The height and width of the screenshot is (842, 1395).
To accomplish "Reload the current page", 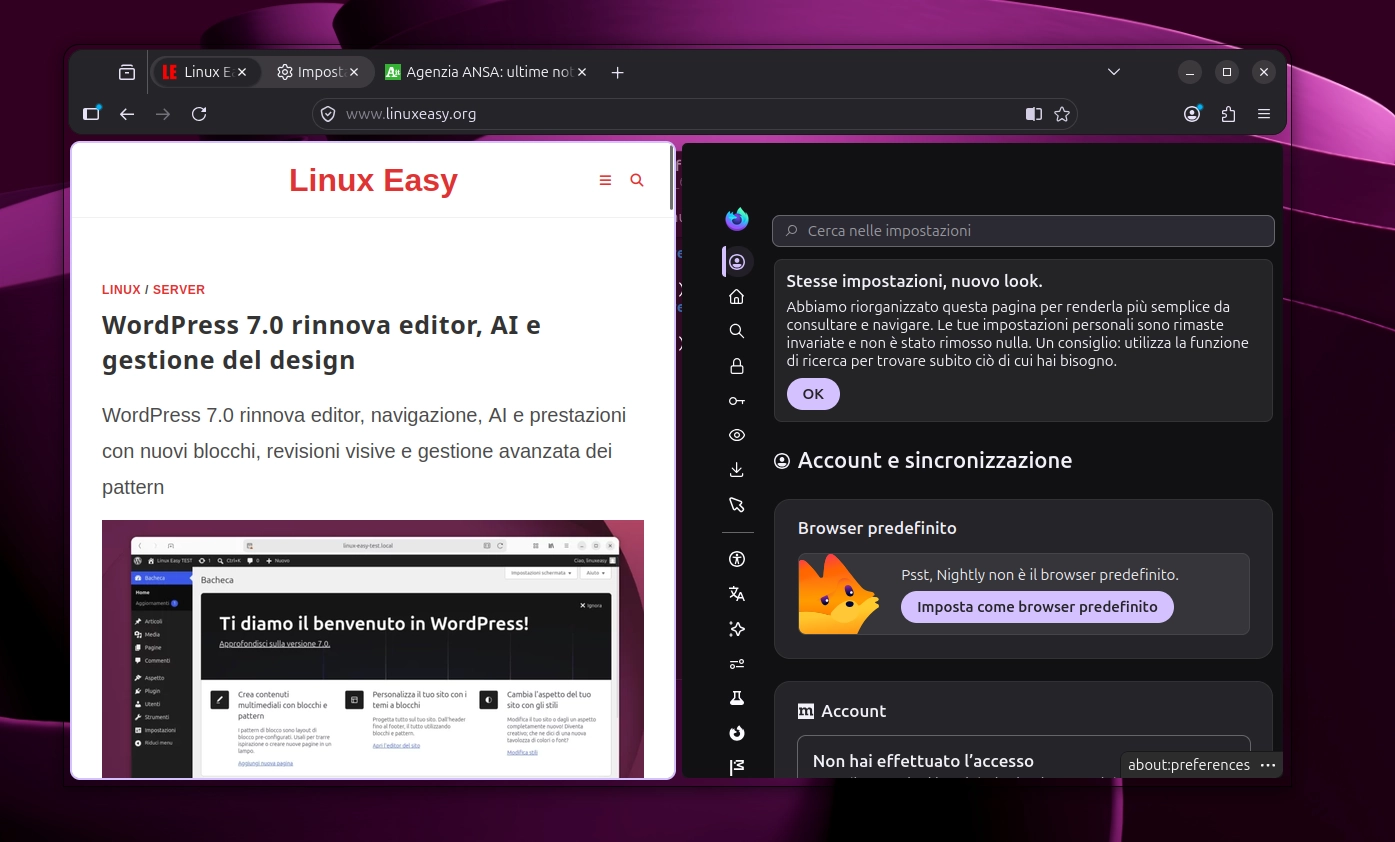I will click(199, 114).
